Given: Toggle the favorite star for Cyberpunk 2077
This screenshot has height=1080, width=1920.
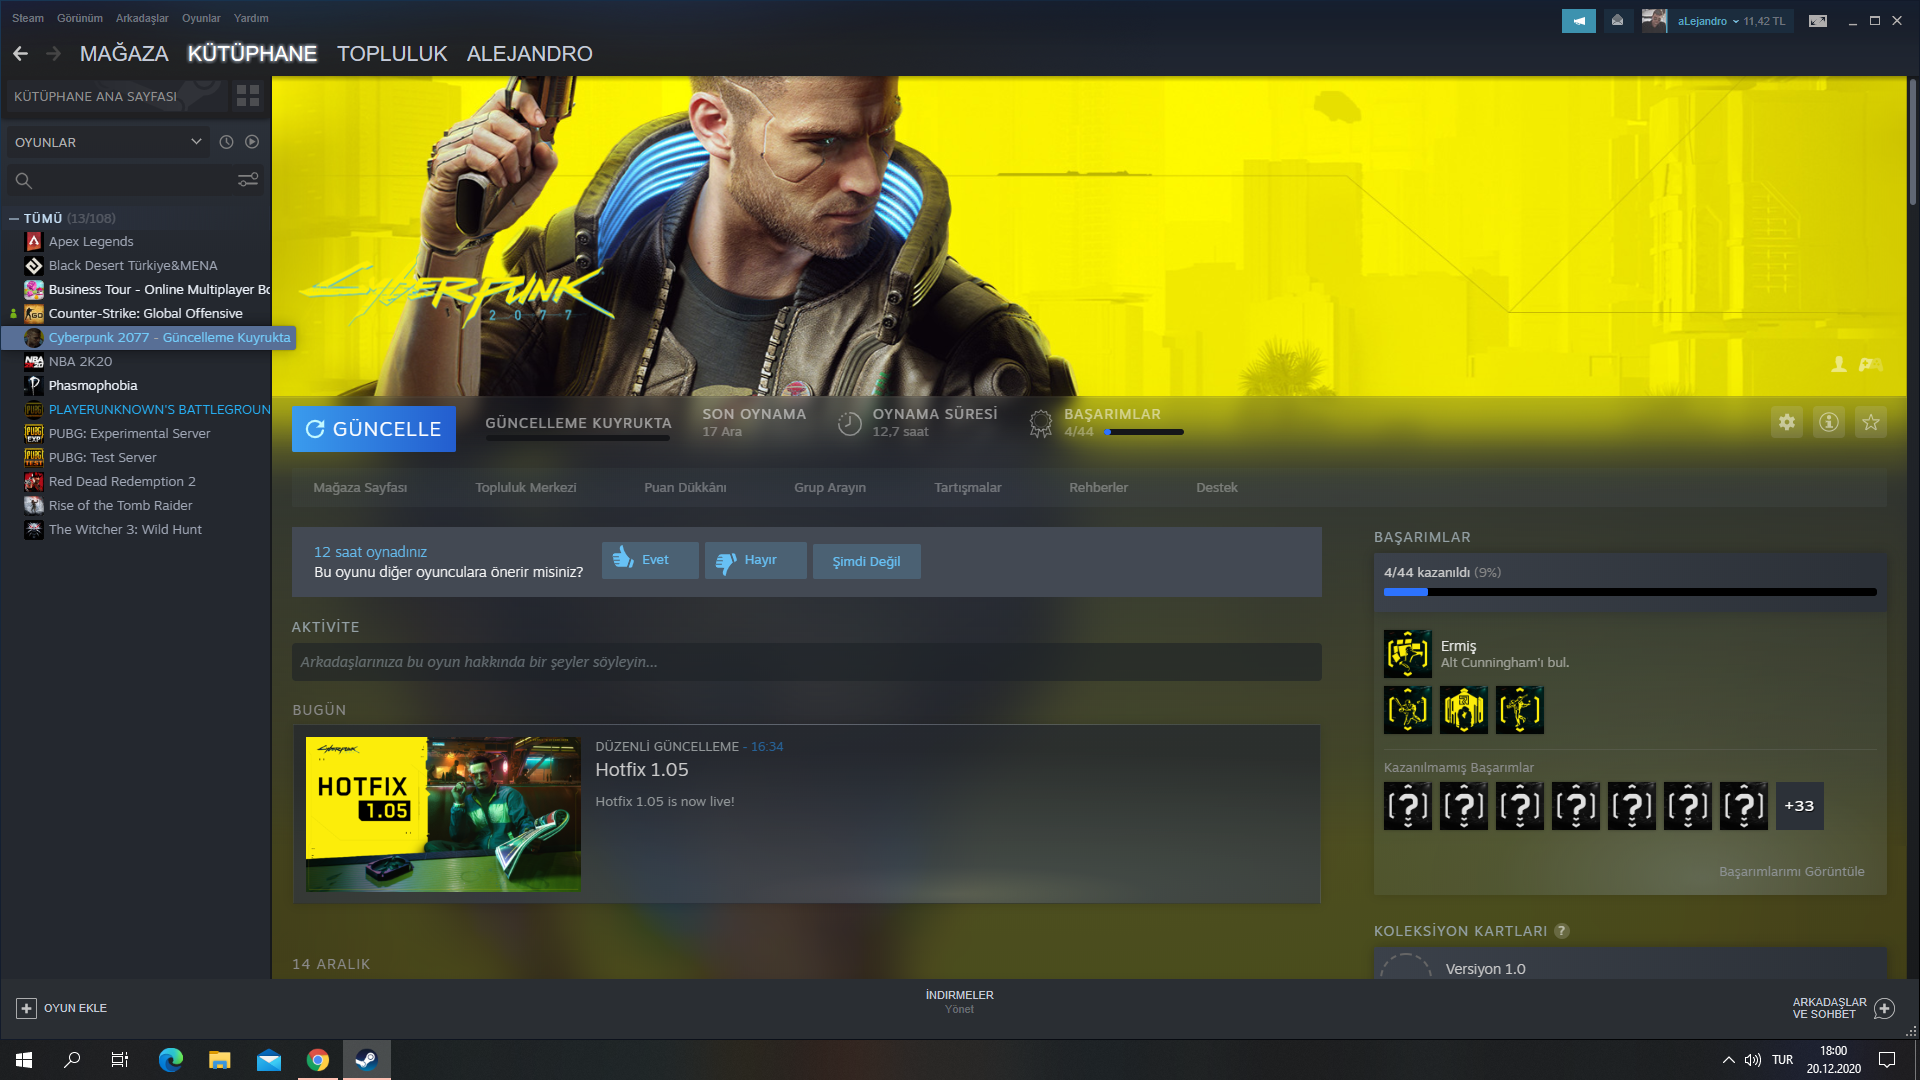Looking at the screenshot, I should (x=1871, y=422).
